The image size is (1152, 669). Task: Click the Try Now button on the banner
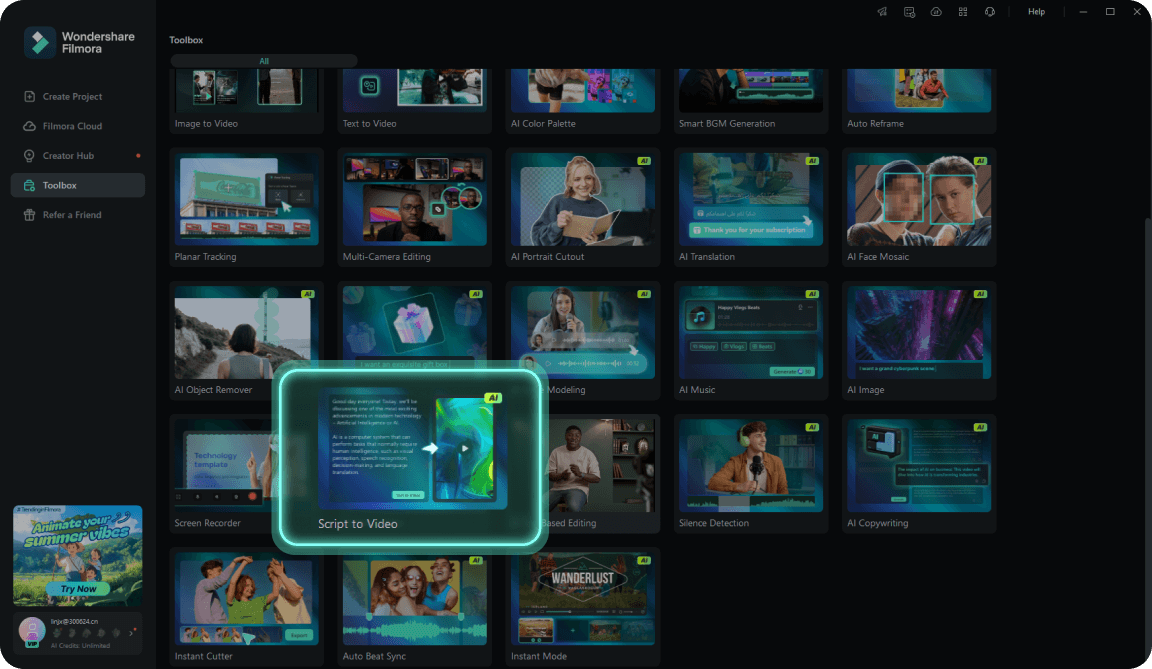click(x=78, y=589)
